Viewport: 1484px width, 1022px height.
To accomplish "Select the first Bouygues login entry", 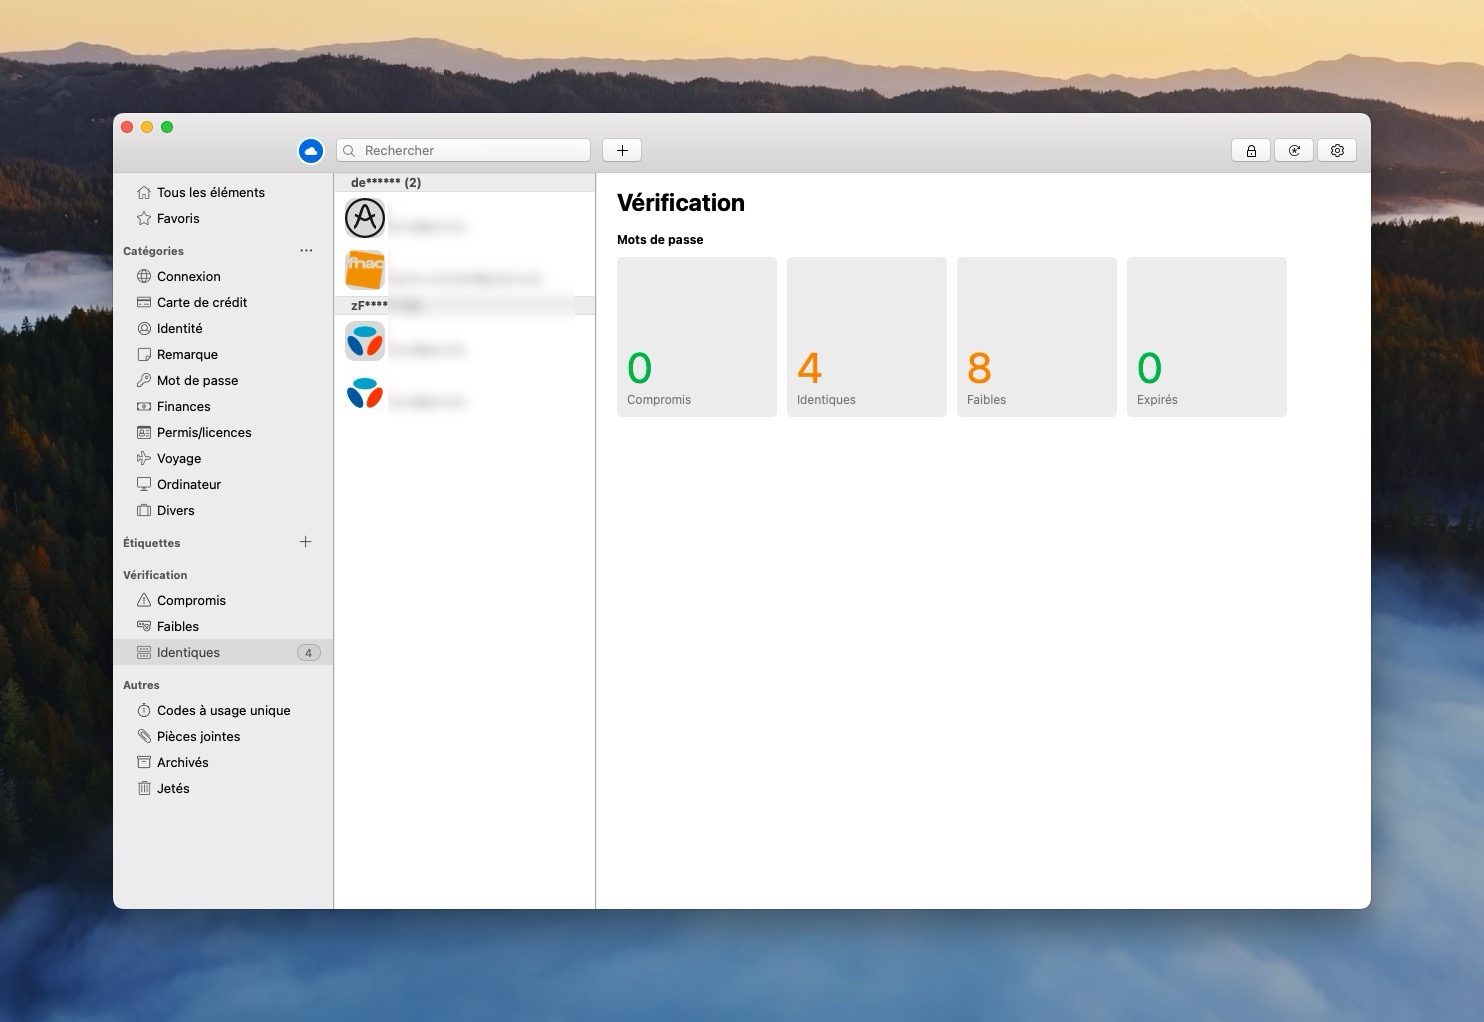I will click(464, 342).
